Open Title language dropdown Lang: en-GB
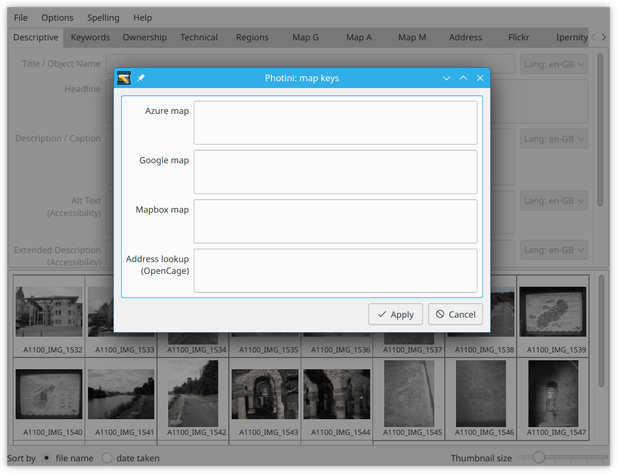Screen dimensions: 618x474 [x=554, y=64]
